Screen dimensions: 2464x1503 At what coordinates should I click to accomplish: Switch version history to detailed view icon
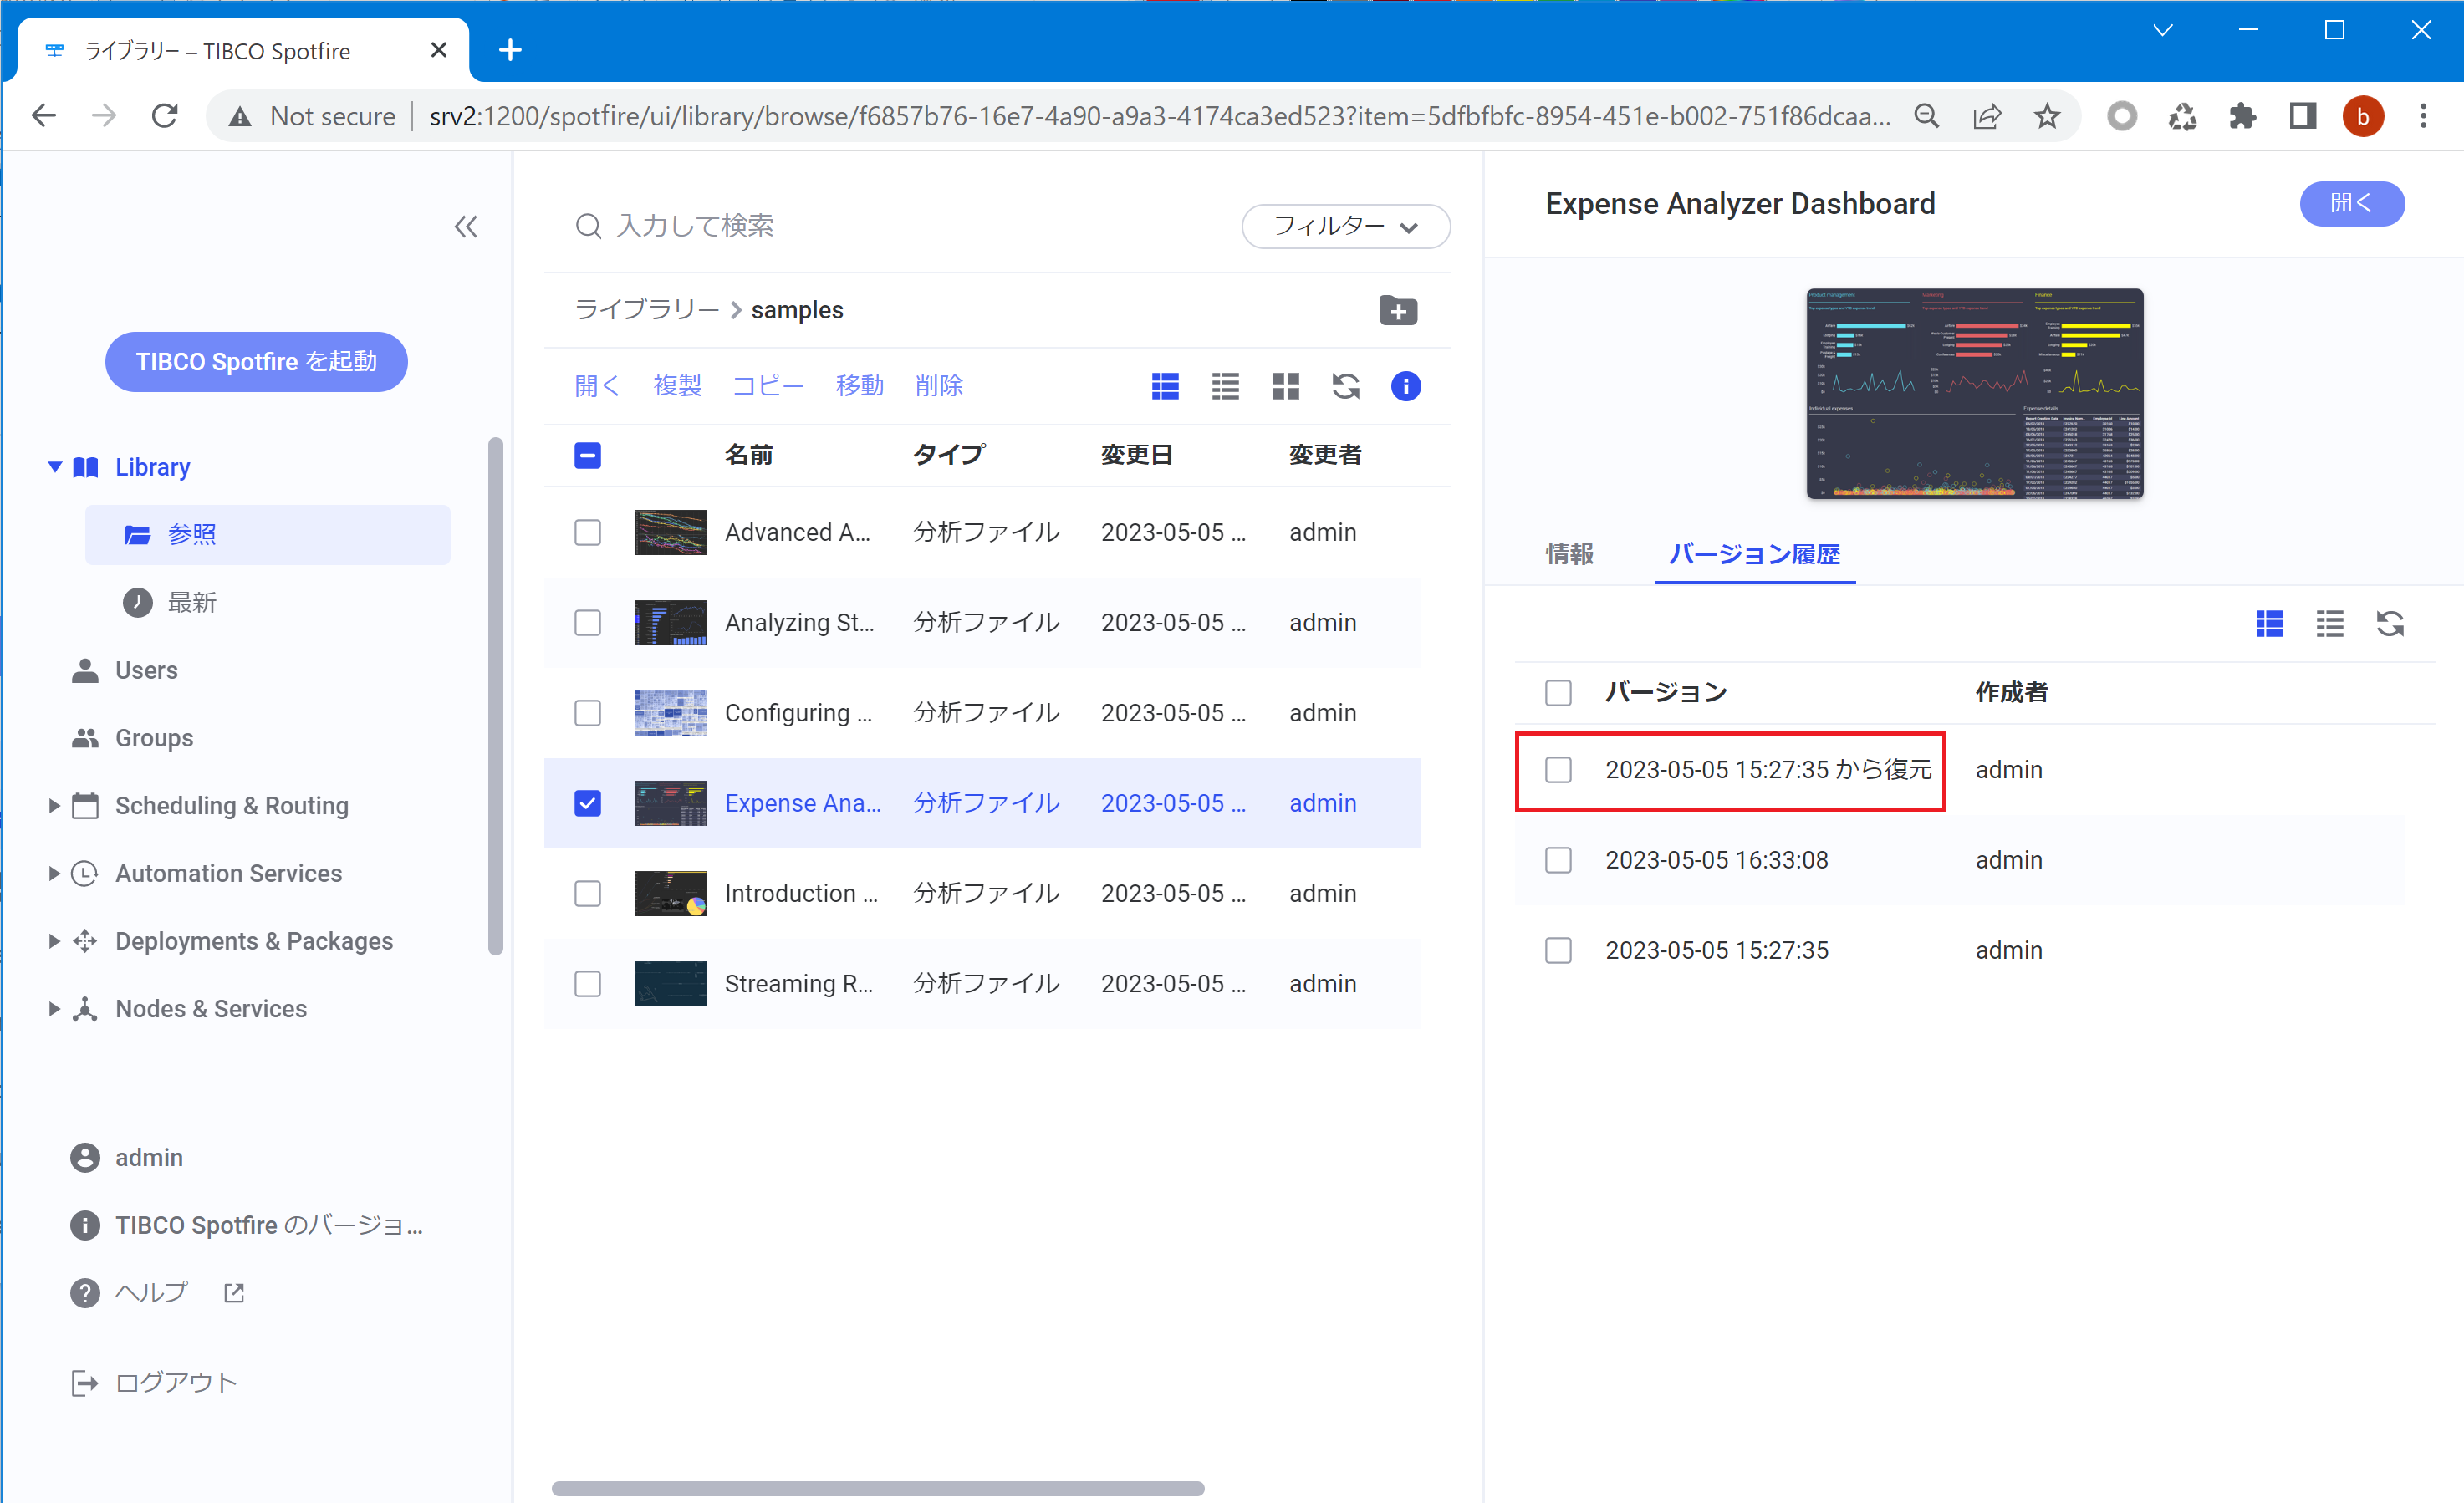coord(2270,624)
